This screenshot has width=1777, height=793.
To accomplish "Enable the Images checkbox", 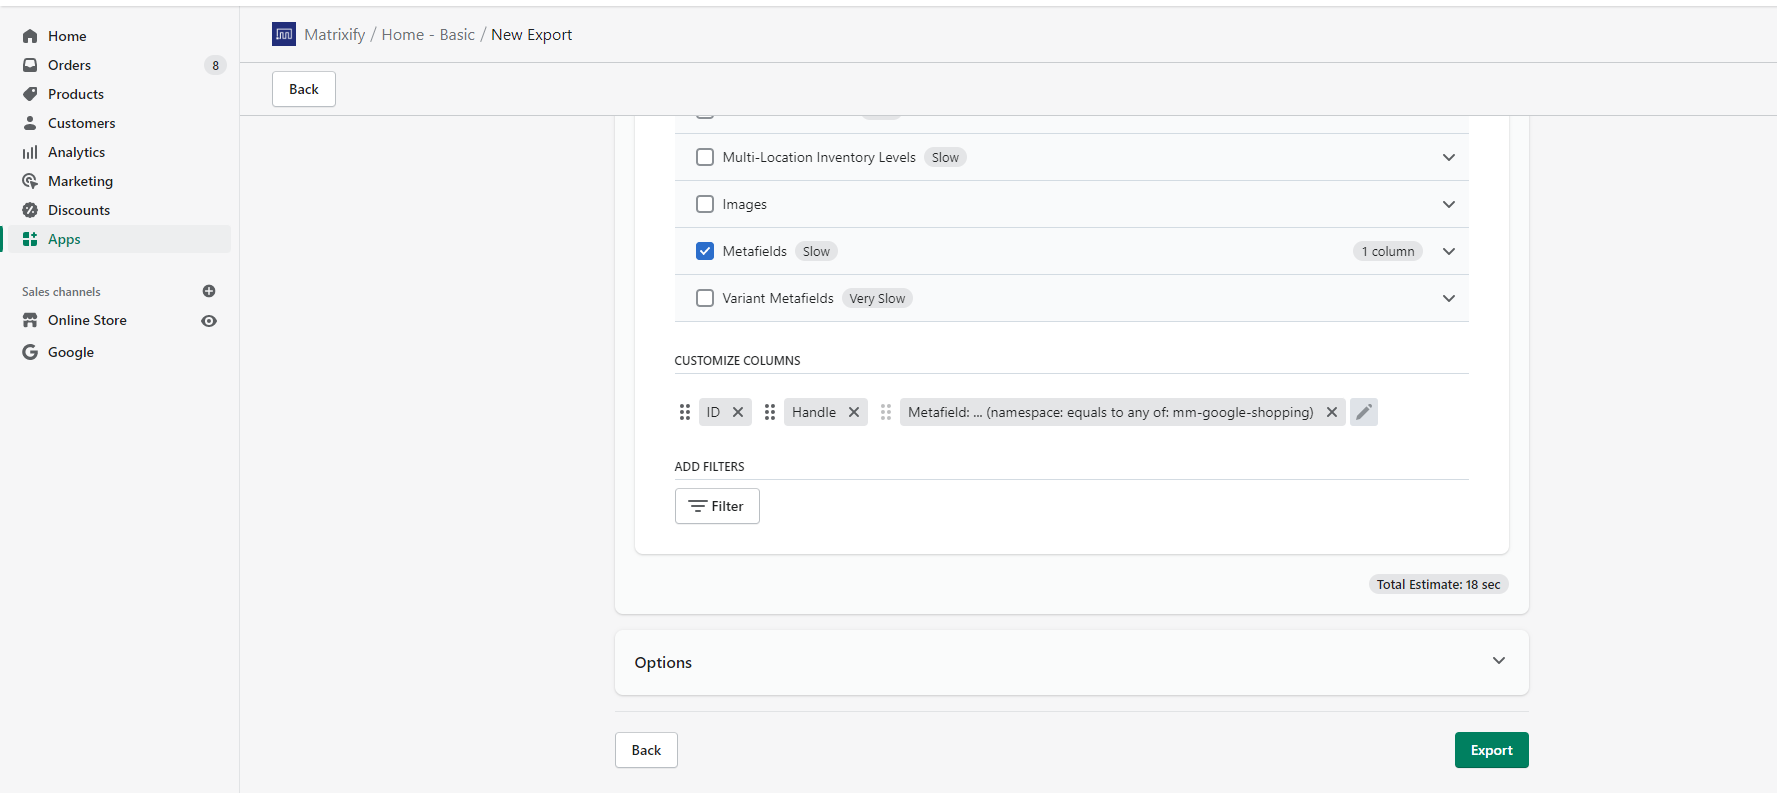I will pyautogui.click(x=705, y=204).
